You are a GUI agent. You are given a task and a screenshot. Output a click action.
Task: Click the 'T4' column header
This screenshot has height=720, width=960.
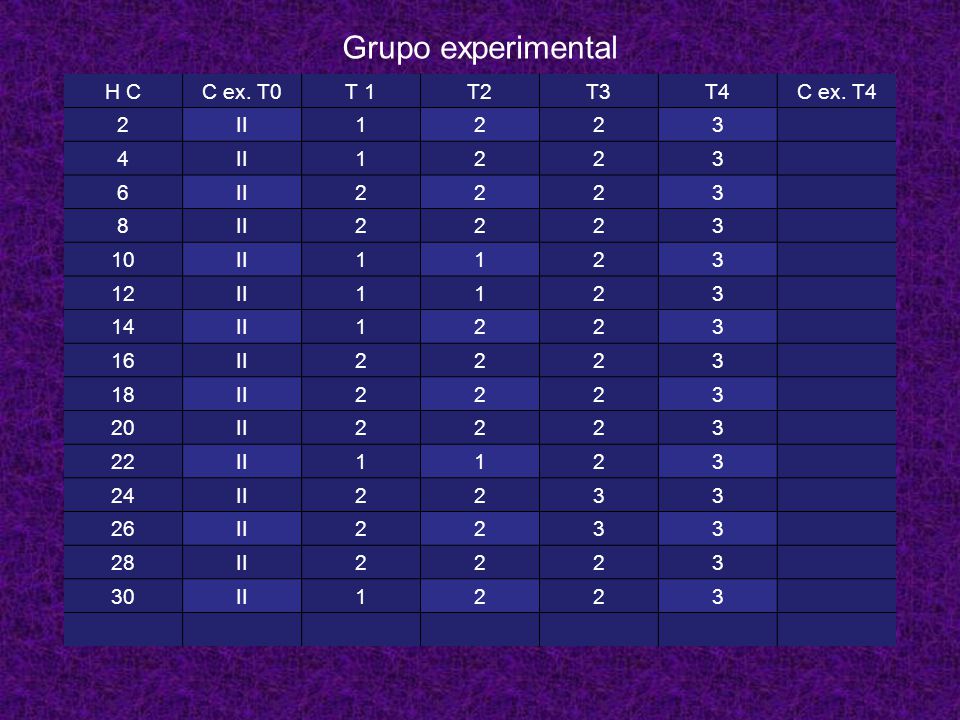(x=718, y=91)
